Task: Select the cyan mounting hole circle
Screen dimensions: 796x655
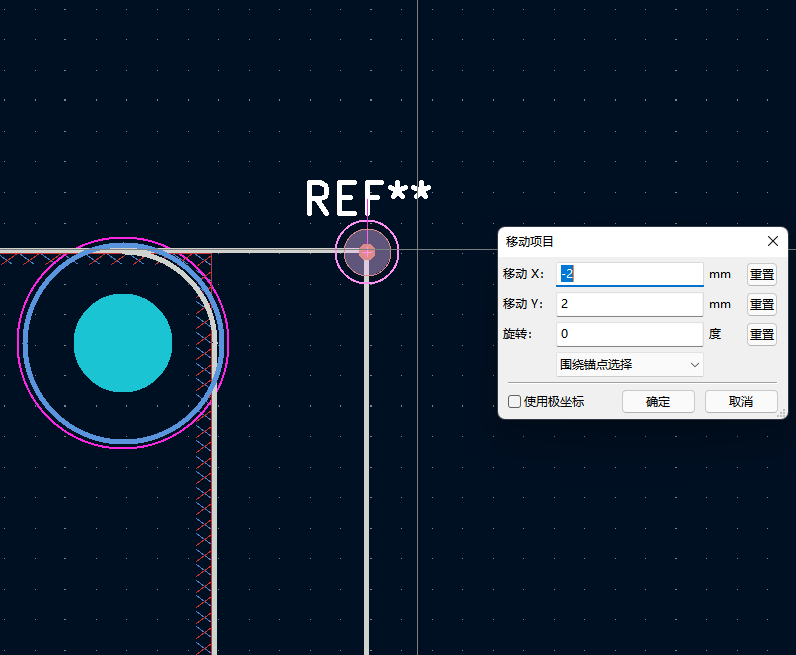Action: pos(123,343)
